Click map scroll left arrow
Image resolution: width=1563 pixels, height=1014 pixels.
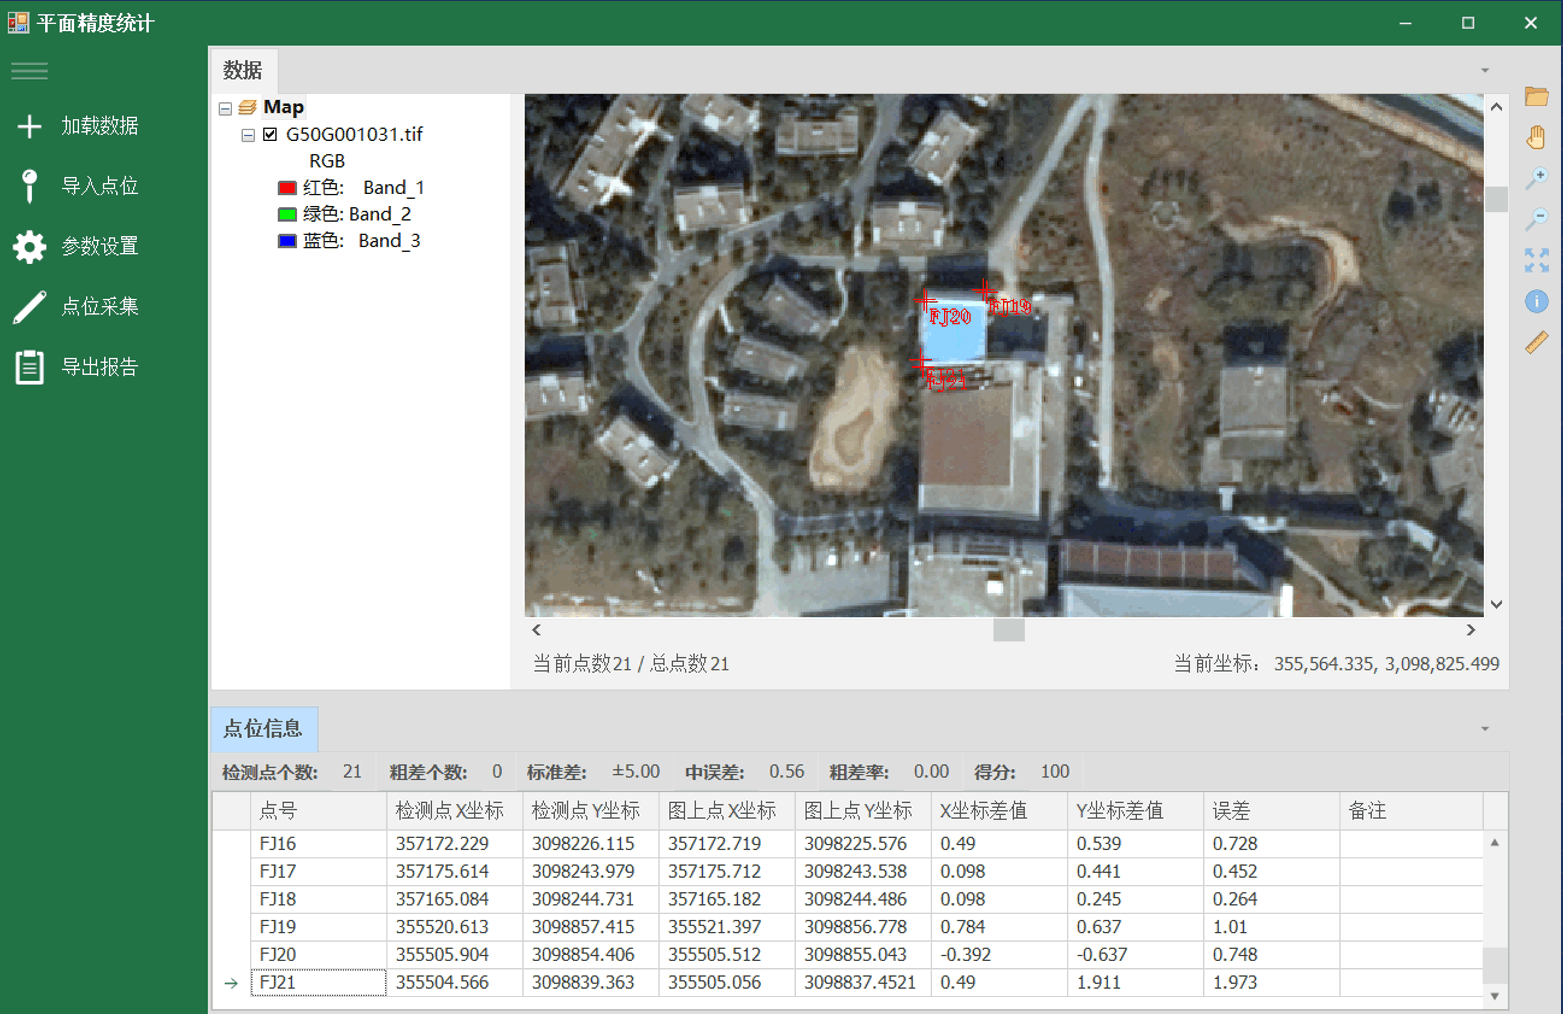(x=537, y=630)
